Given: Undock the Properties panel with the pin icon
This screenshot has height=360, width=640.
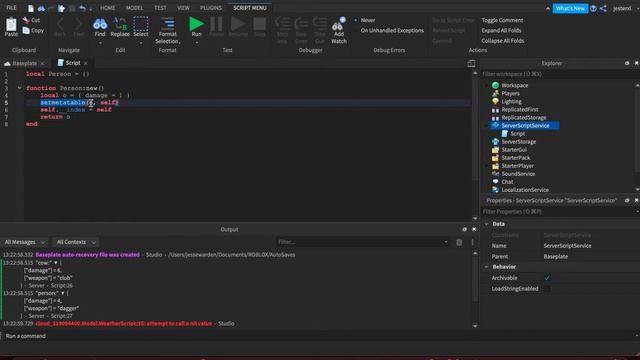Looking at the screenshot, I should [x=627, y=200].
